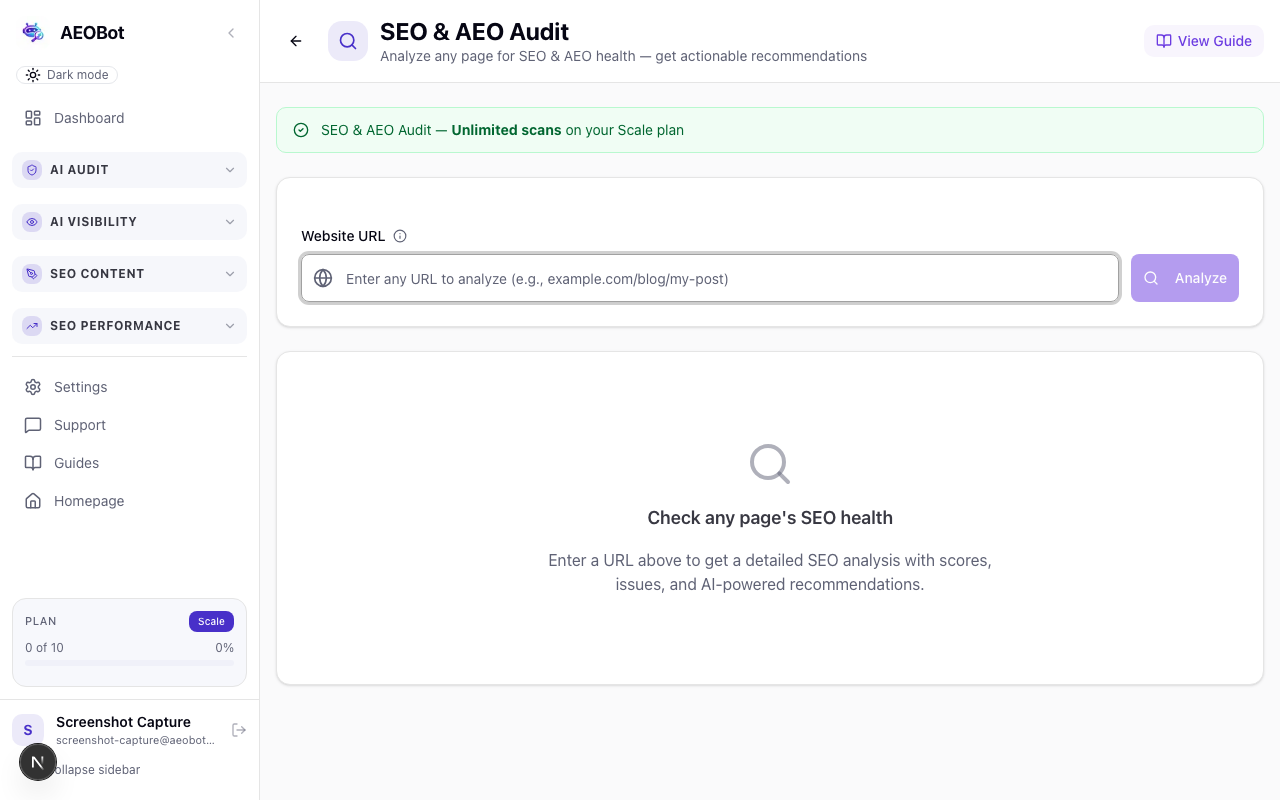Screen dimensions: 1280x800
Task: Click the '0 of 10' usage text
Action: coord(44,648)
